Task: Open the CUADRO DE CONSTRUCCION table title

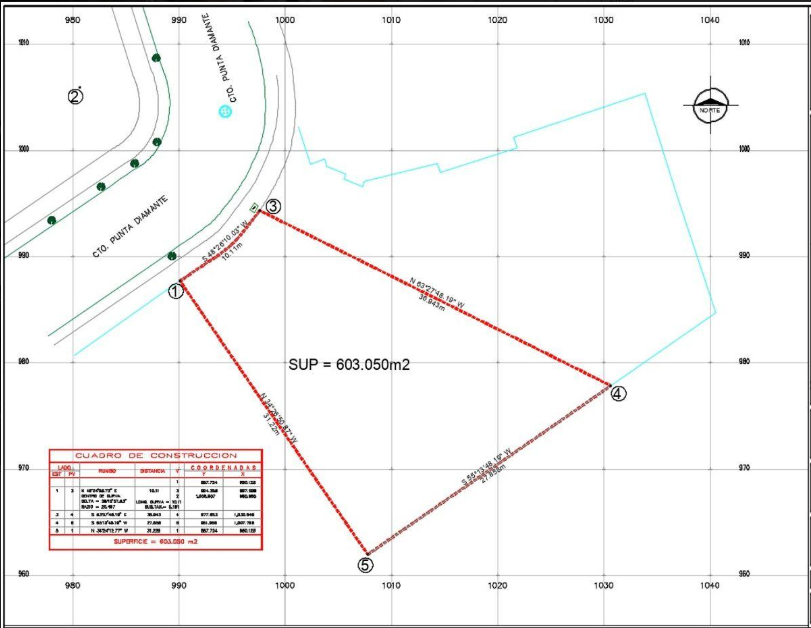Action: (x=155, y=455)
